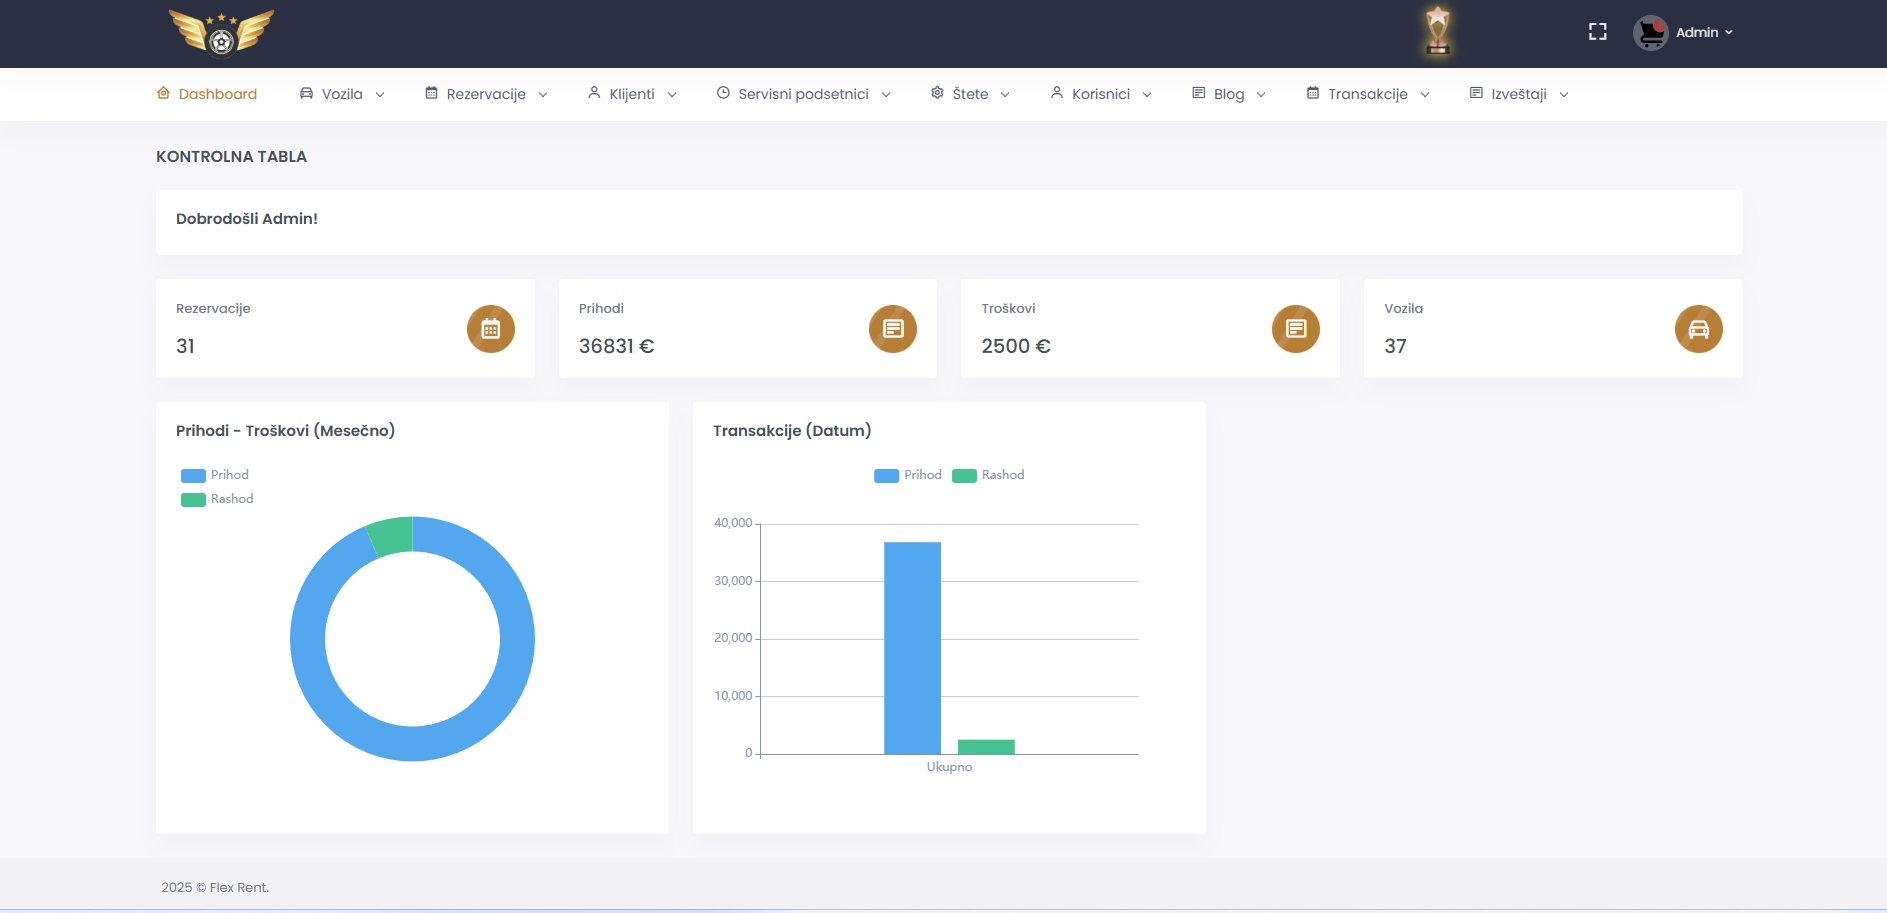This screenshot has height=913, width=1887.
Task: Click the winged Flex Rent logo
Action: (221, 32)
